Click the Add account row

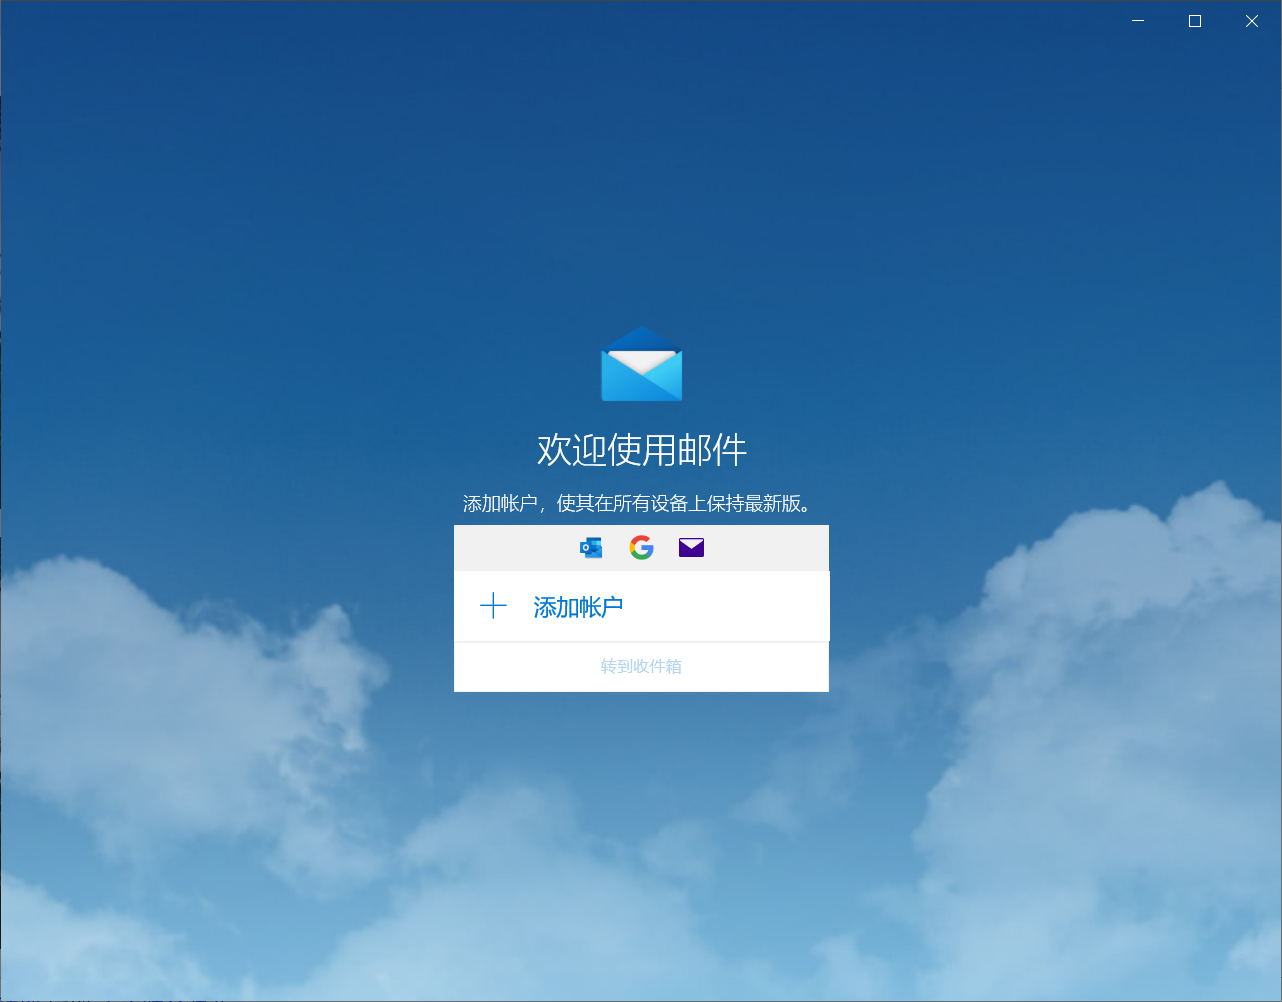[x=641, y=606]
